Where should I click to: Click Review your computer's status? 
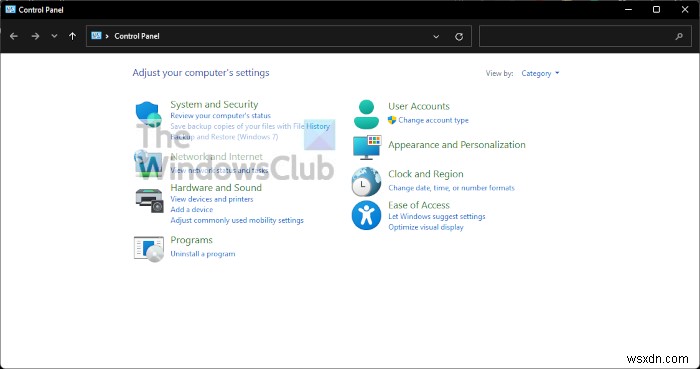[x=221, y=116]
